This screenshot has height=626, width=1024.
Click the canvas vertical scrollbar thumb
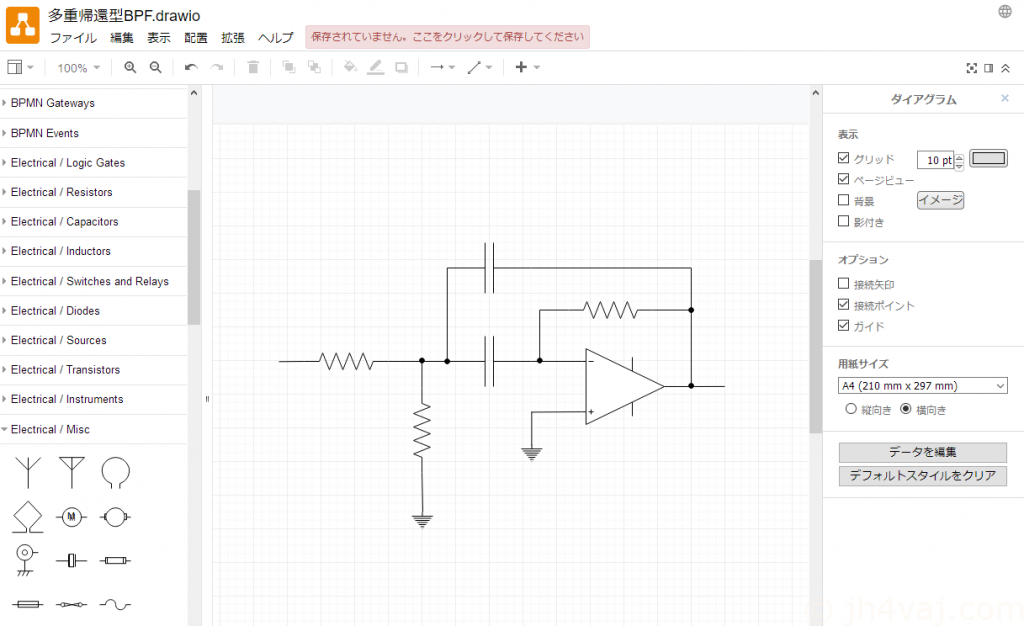pos(816,347)
